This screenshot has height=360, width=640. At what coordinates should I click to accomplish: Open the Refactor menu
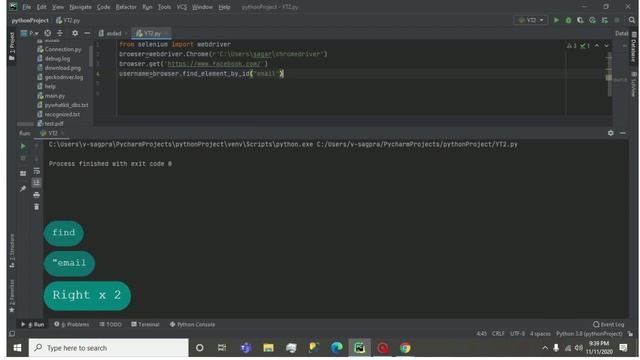[x=126, y=7]
